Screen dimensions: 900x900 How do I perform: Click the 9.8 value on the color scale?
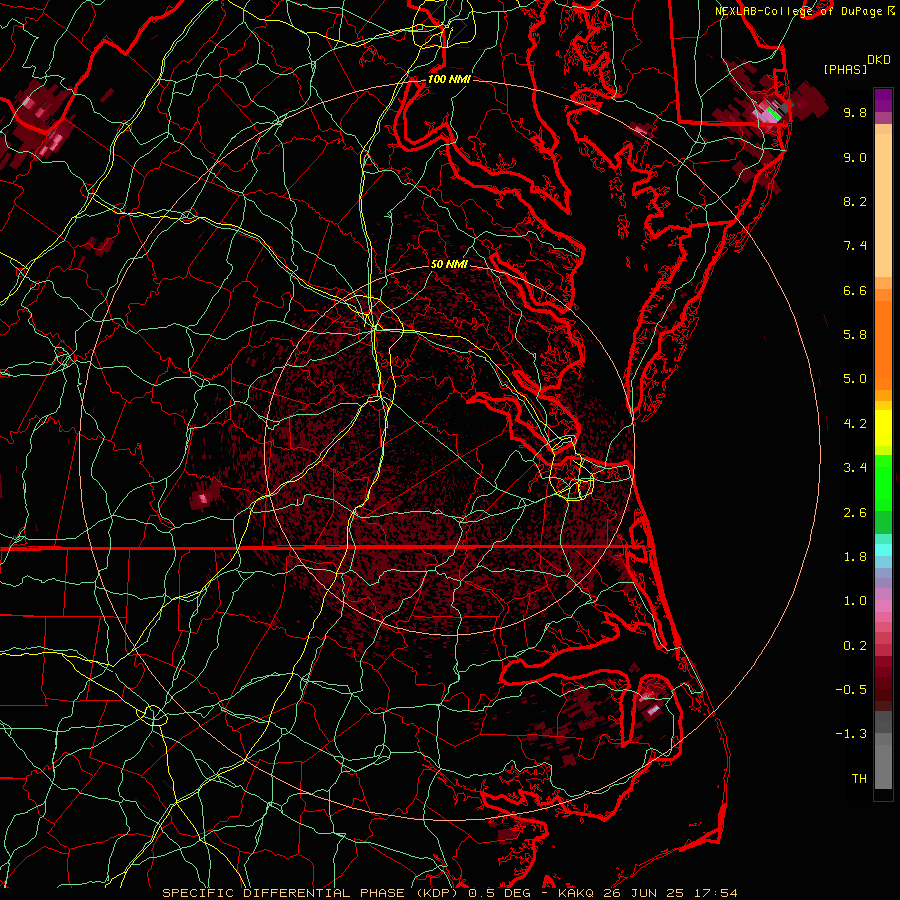tap(855, 112)
